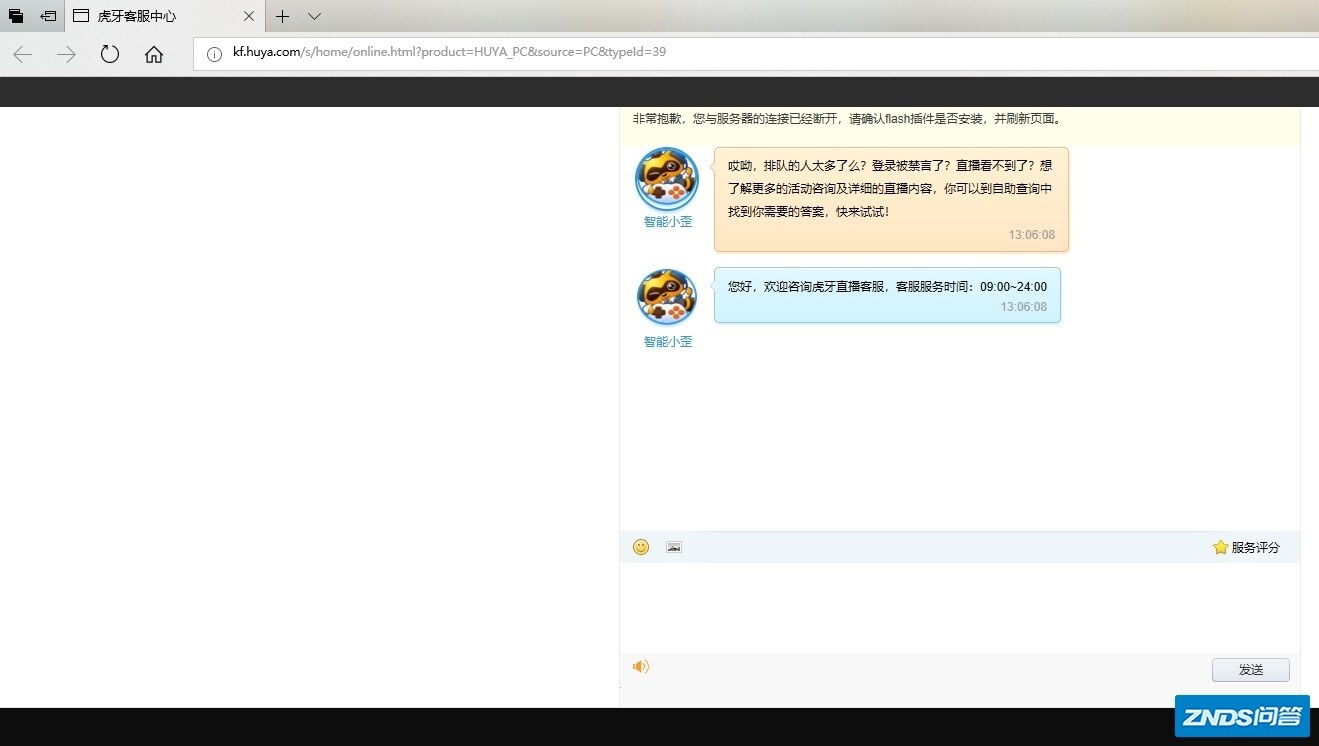Screen dimensions: 1319x746
Task: Click the tabs you've set aside icon
Action: [x=16, y=16]
